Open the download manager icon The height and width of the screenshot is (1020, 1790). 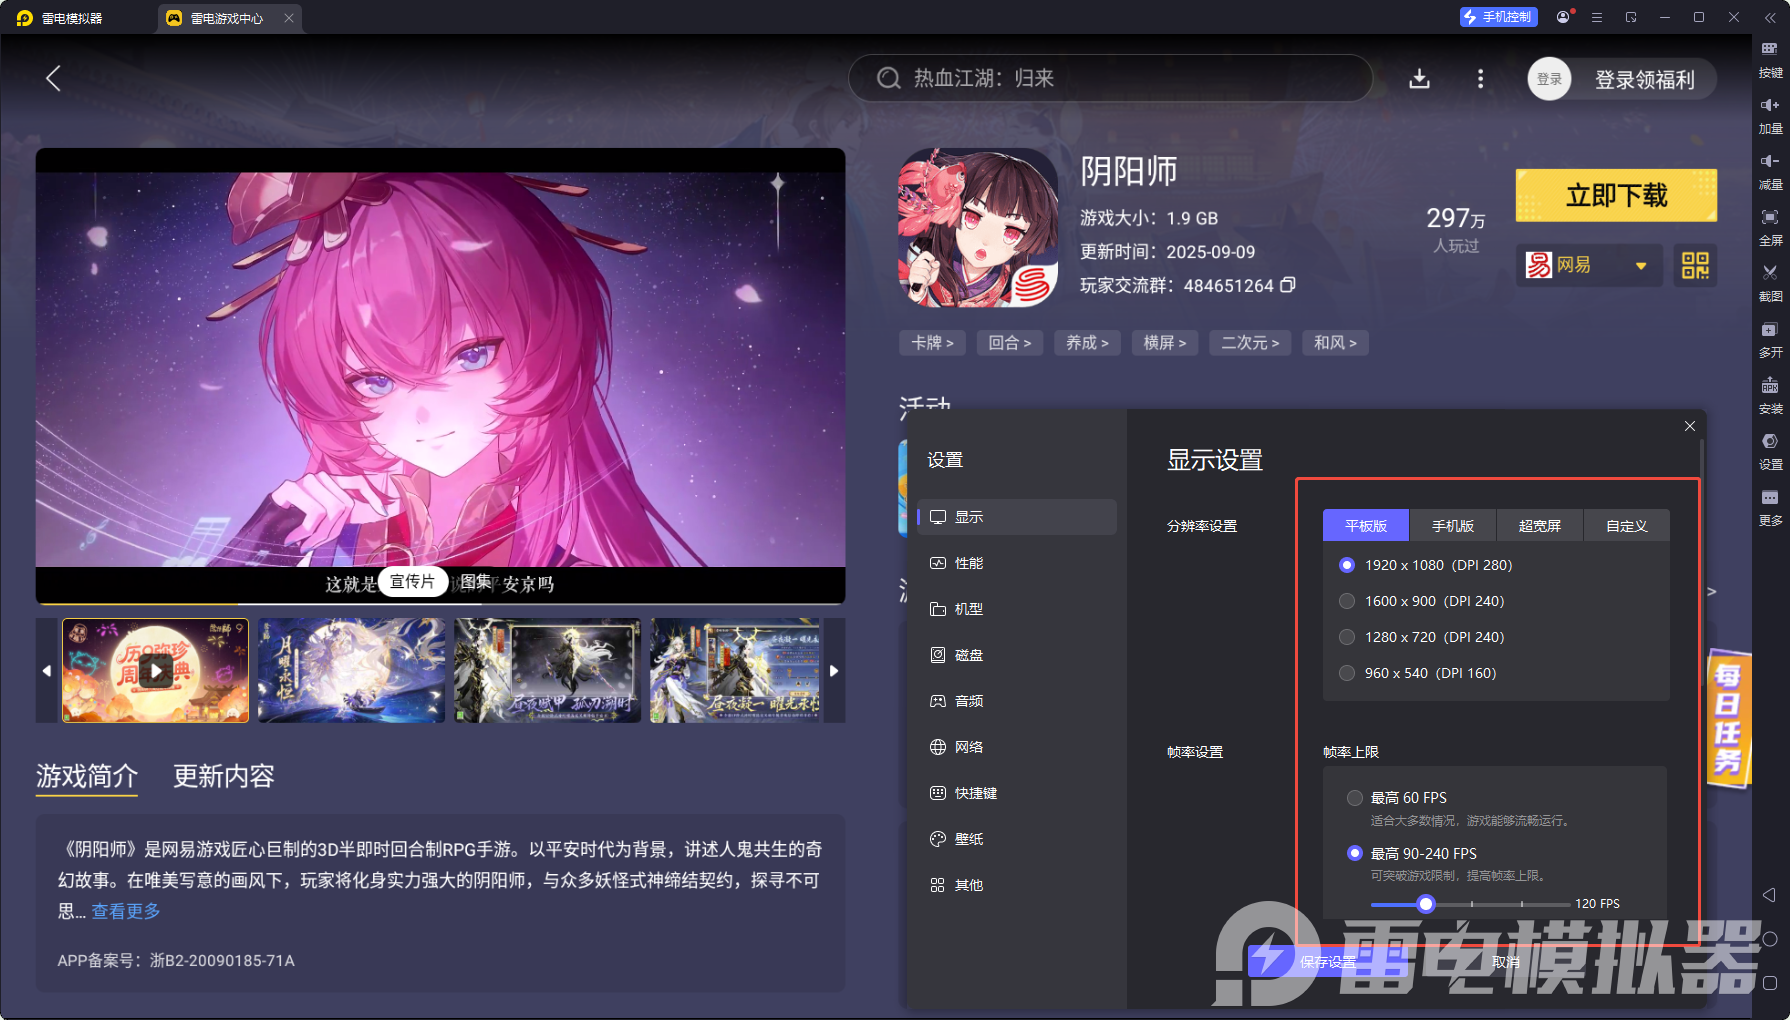tap(1419, 78)
